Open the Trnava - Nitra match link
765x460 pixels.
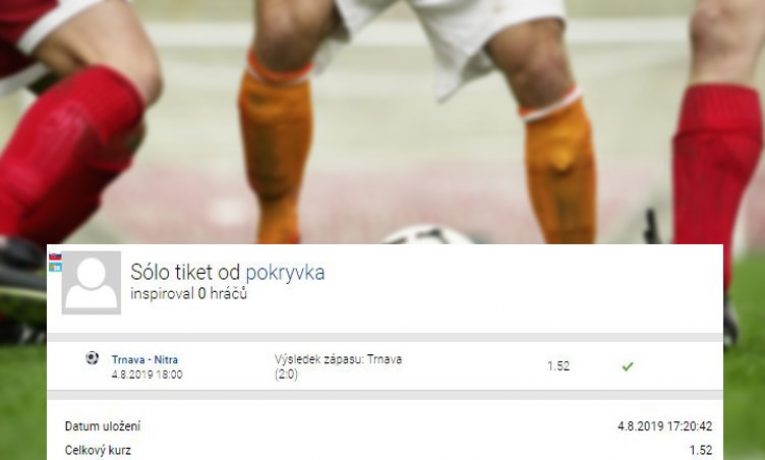pos(145,360)
